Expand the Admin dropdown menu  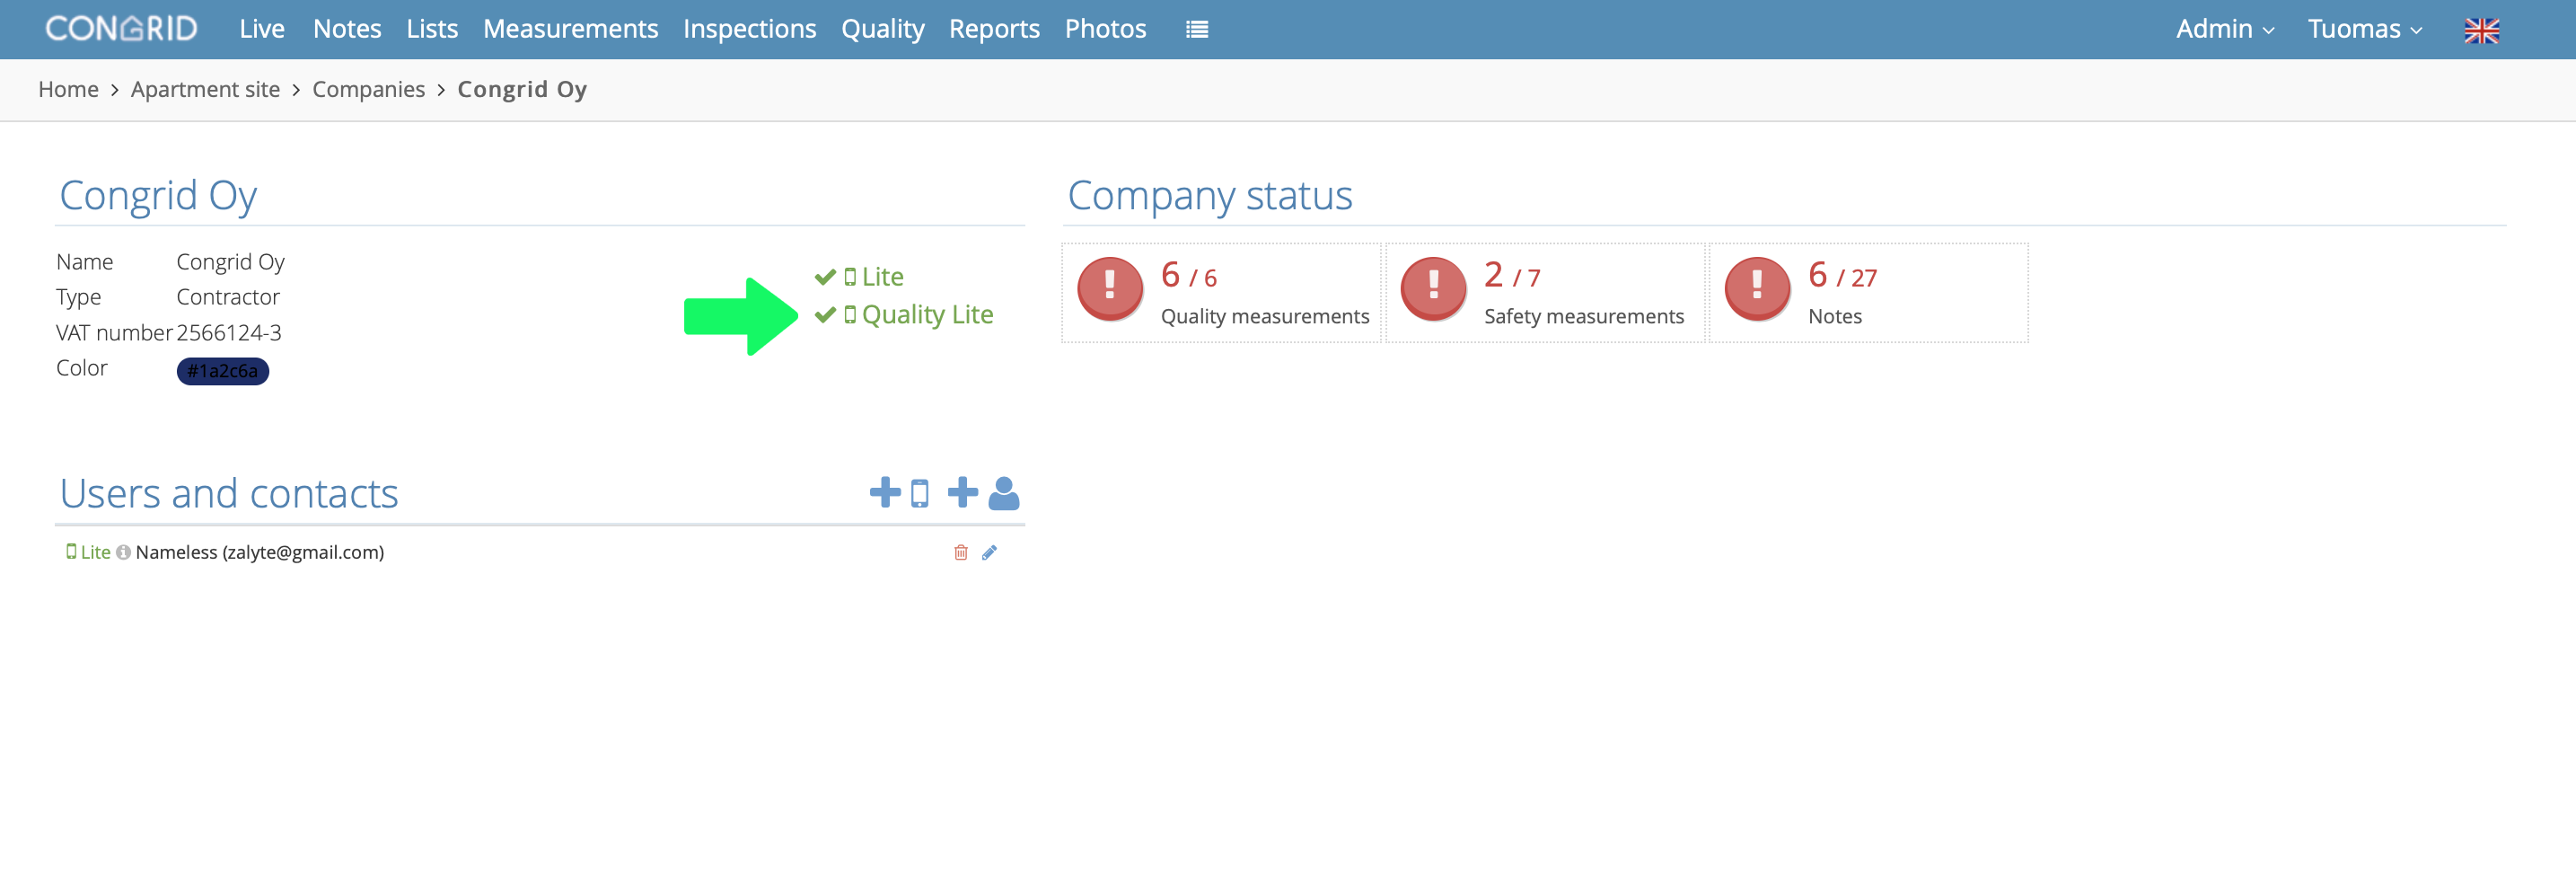pyautogui.click(x=2225, y=29)
